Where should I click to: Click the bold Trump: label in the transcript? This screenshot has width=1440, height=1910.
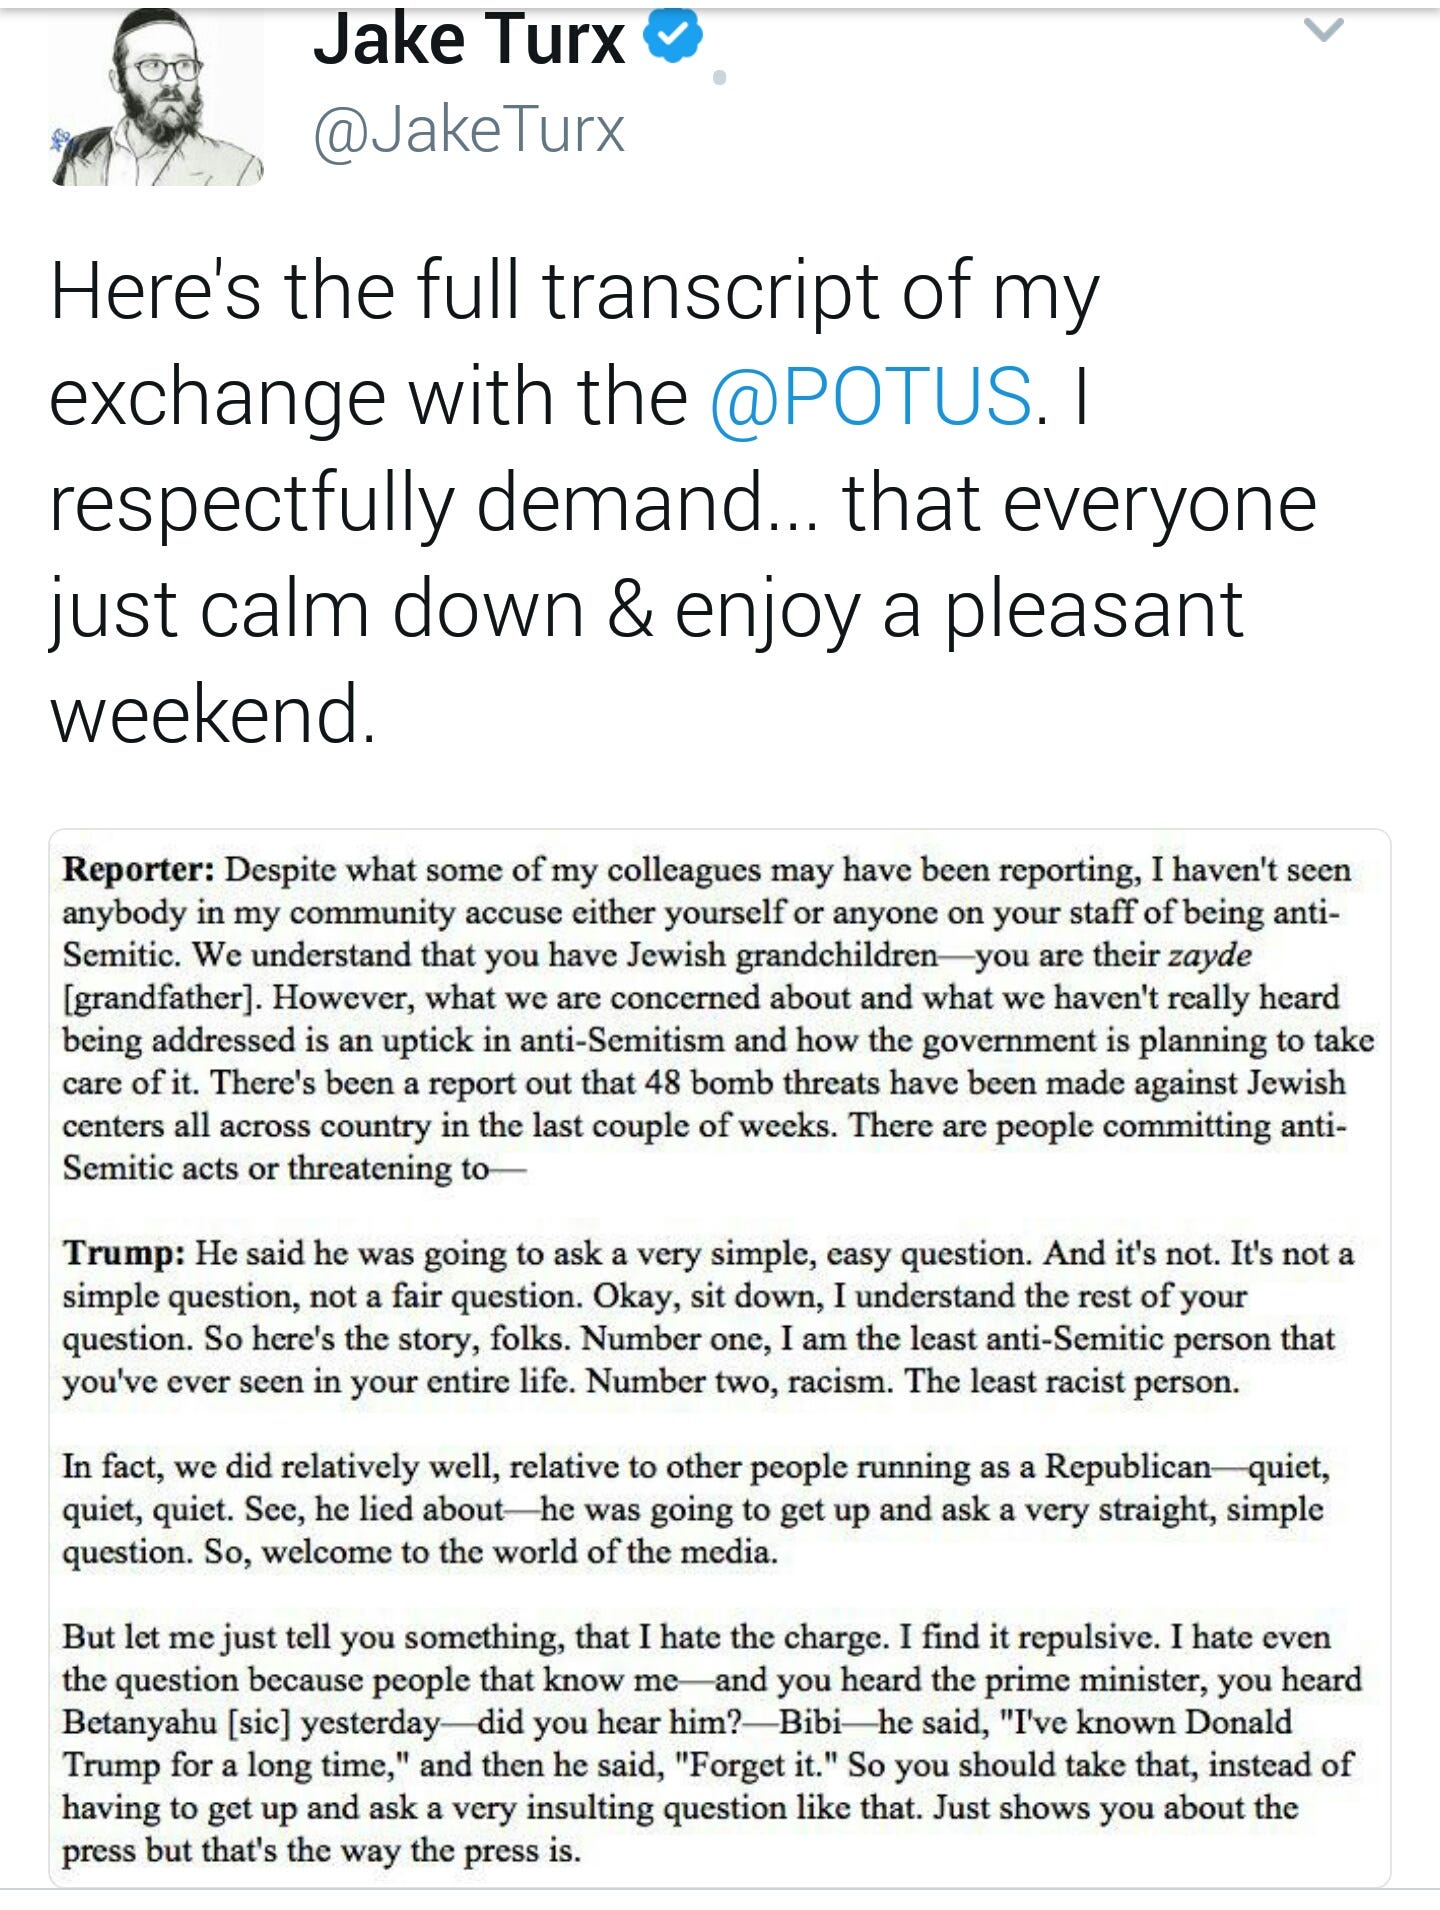(124, 1252)
